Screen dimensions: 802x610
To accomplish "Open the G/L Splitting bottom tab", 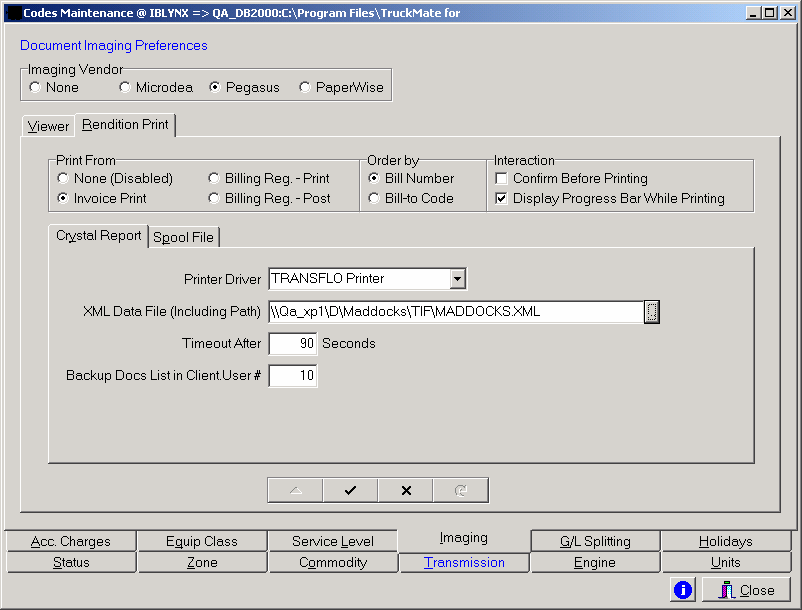I will click(595, 541).
